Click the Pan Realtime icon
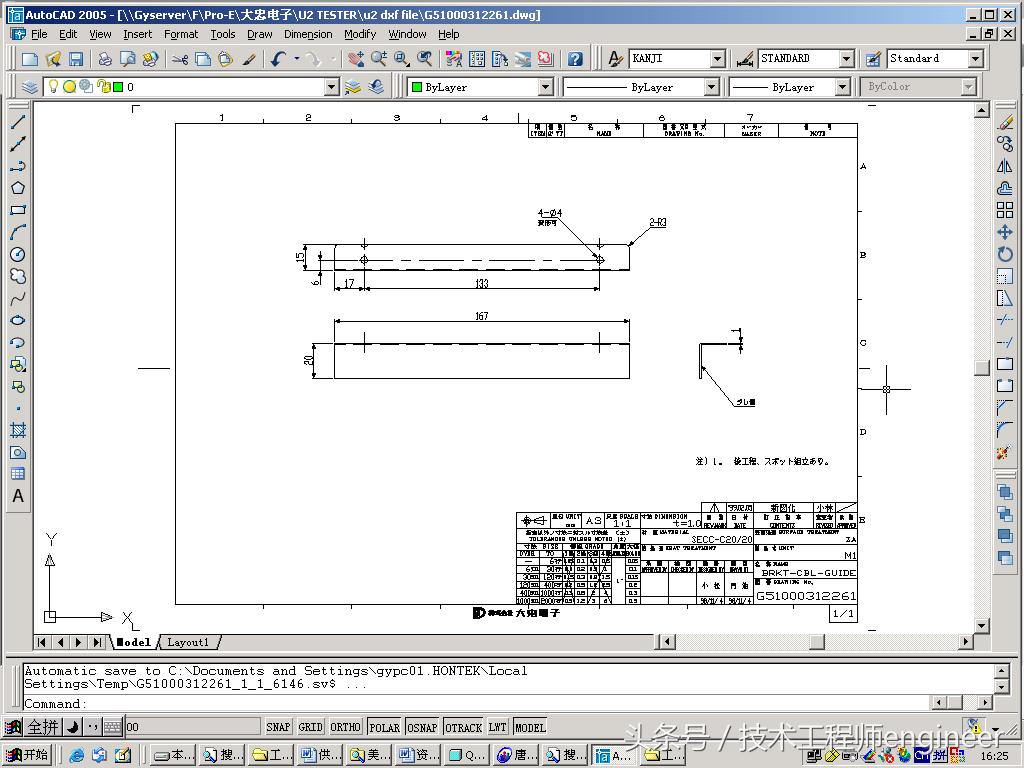Image resolution: width=1024 pixels, height=768 pixels. tap(355, 59)
